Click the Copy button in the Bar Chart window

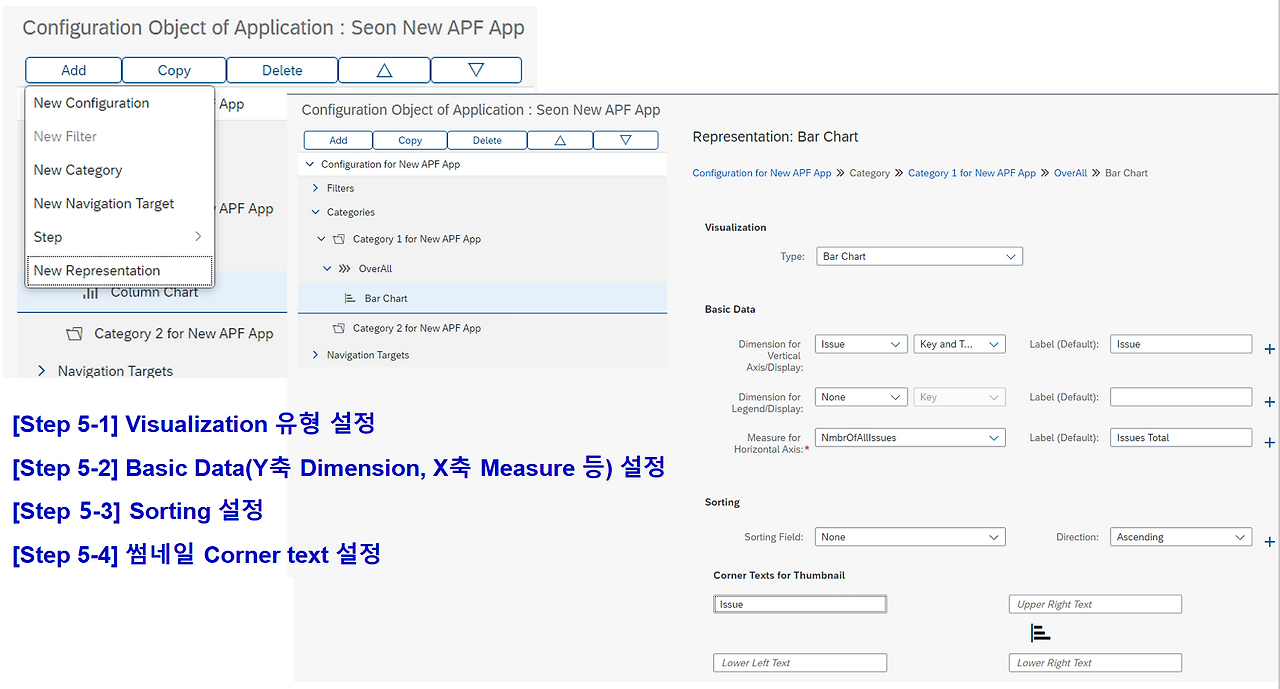[x=410, y=140]
